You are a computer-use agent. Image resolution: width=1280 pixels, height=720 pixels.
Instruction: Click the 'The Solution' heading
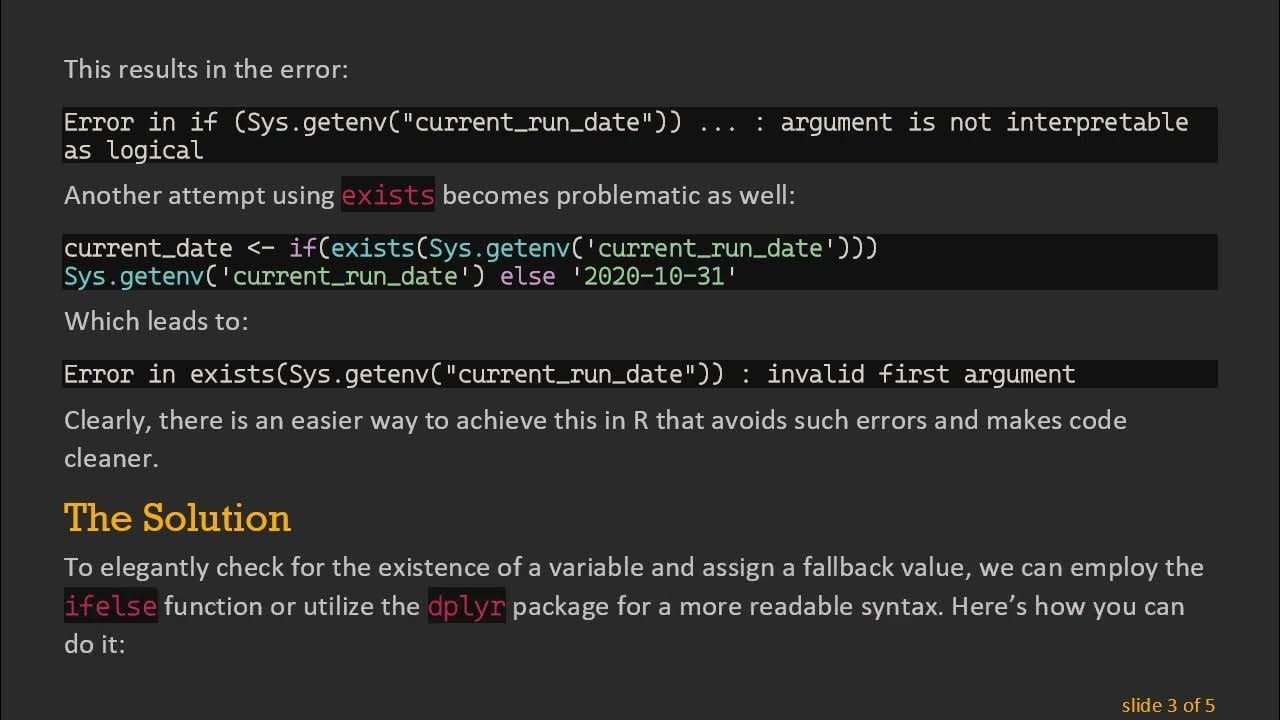177,518
